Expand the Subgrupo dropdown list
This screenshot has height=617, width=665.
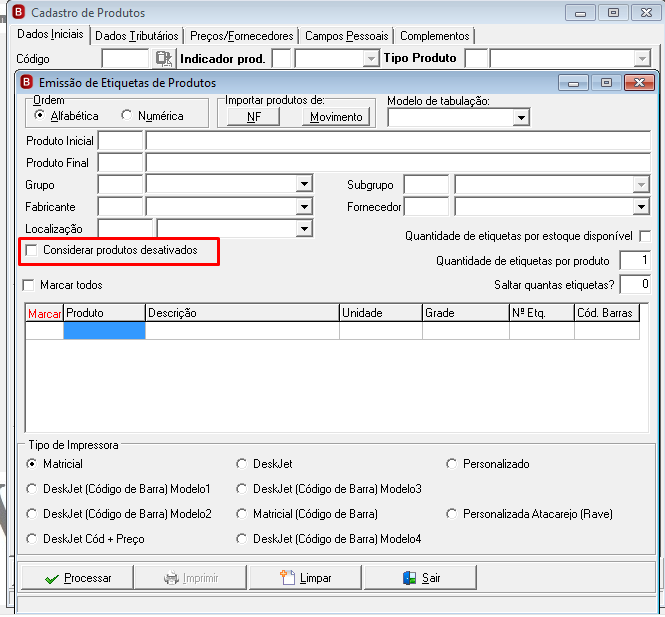point(641,184)
